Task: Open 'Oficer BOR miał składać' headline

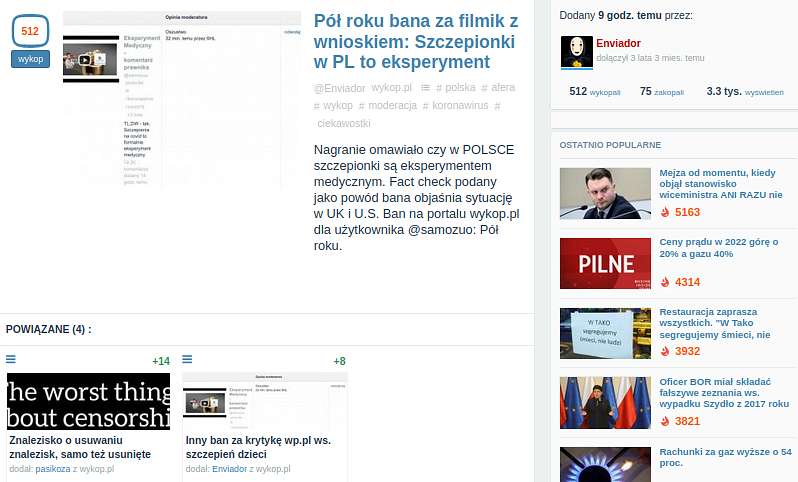Action: [x=724, y=393]
